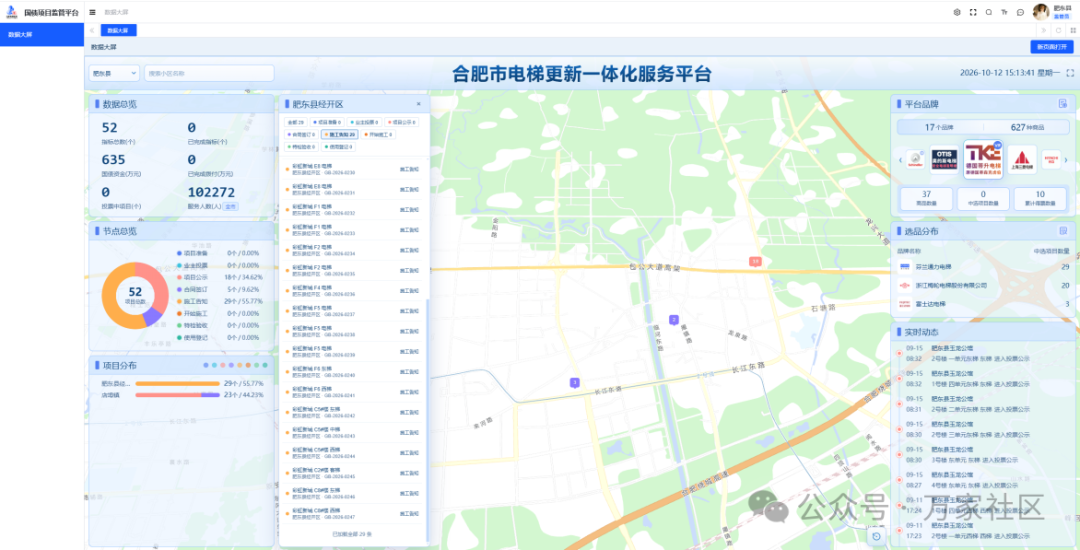1080x550 pixels.
Task: Open list entry GB-2026-0240
Action: [x=352, y=372]
